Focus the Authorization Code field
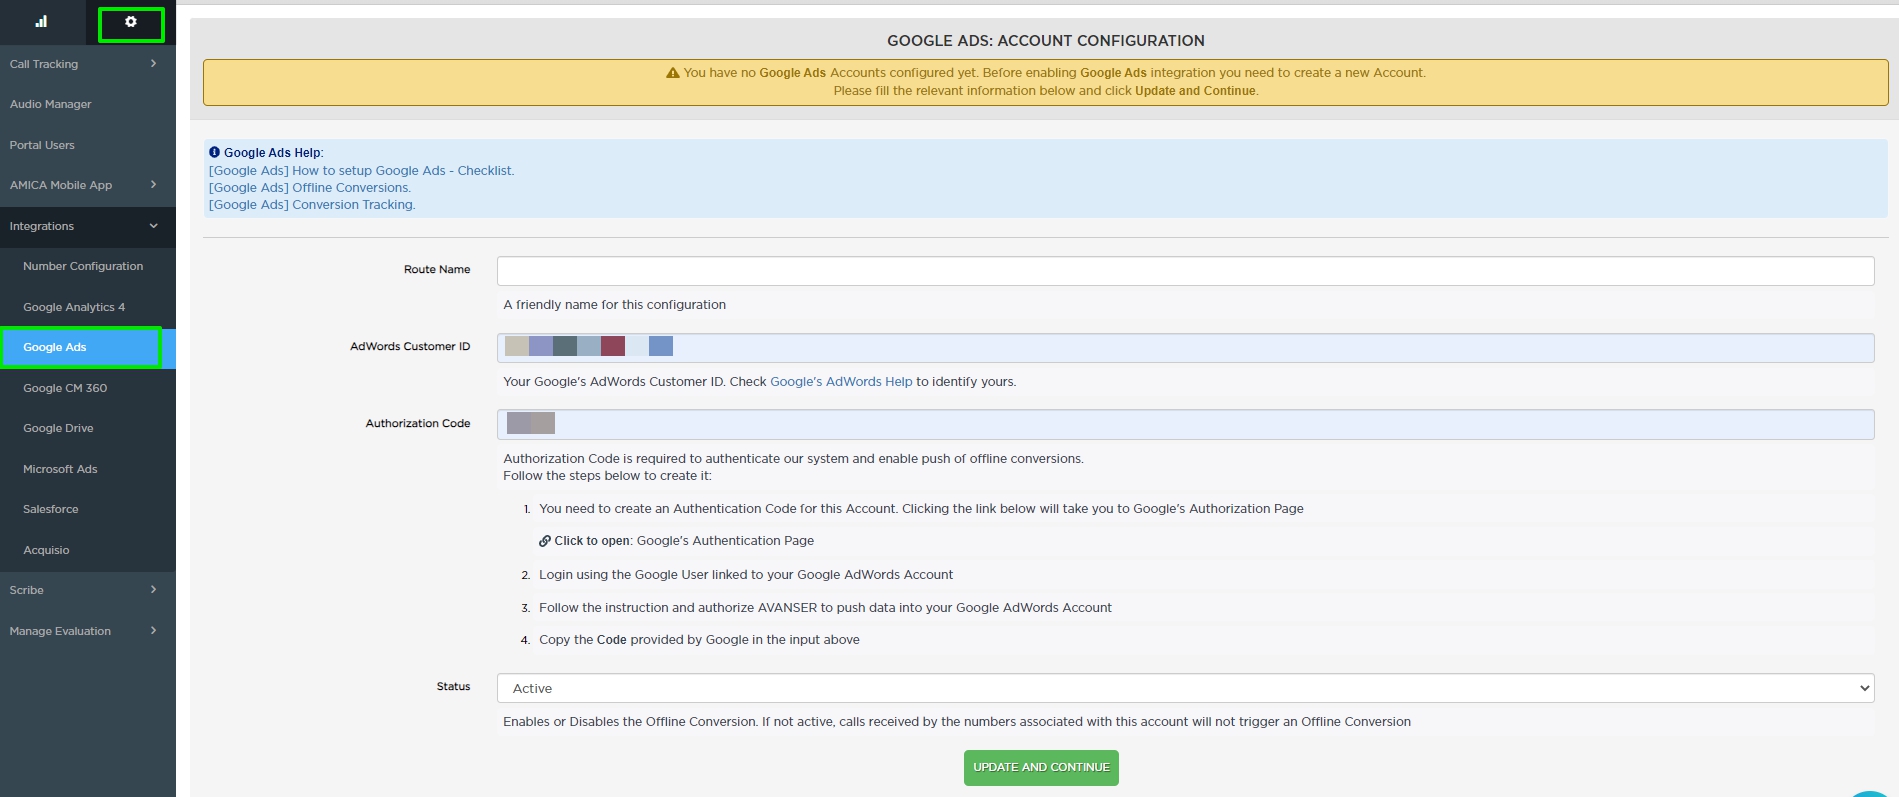The height and width of the screenshot is (797, 1899). tap(1185, 424)
